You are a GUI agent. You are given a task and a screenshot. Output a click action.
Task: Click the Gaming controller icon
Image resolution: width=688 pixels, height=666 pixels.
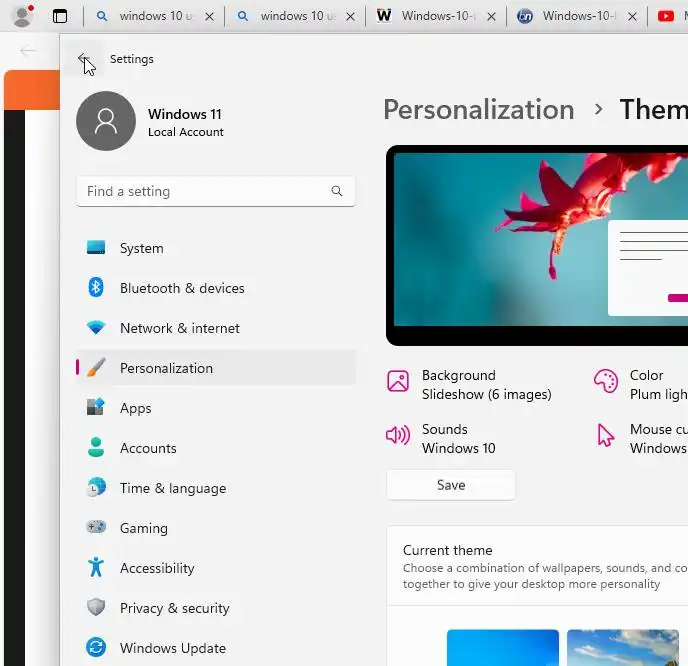click(96, 526)
